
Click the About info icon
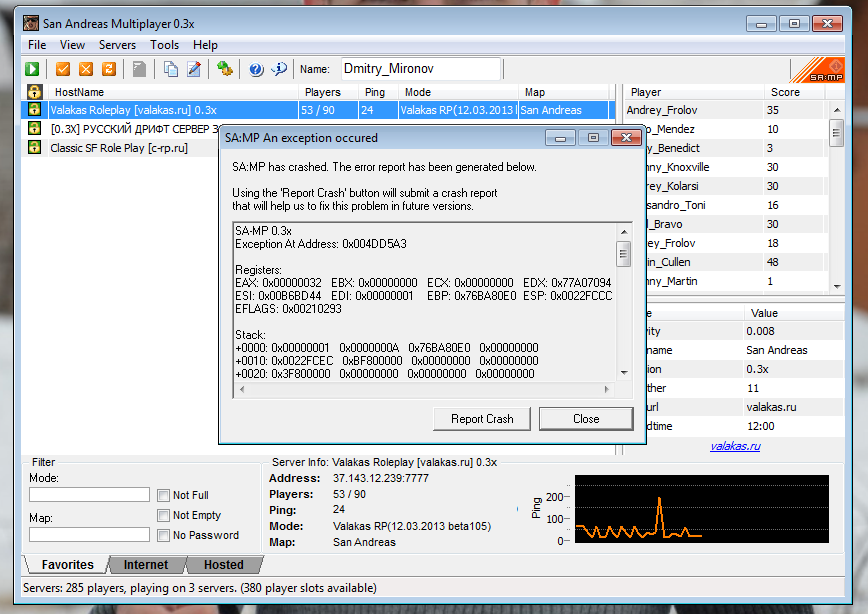pyautogui.click(x=279, y=69)
